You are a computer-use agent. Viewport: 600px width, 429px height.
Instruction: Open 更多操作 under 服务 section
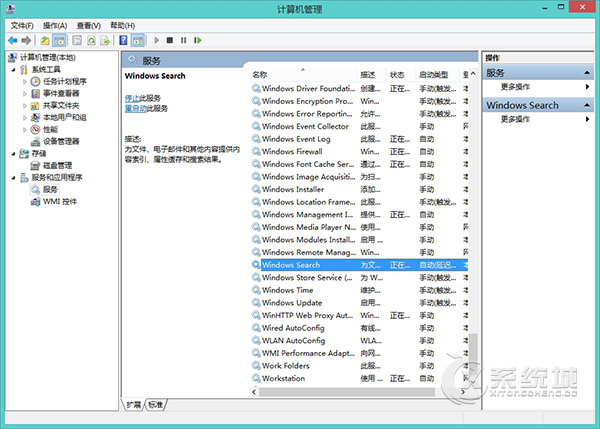[x=515, y=87]
